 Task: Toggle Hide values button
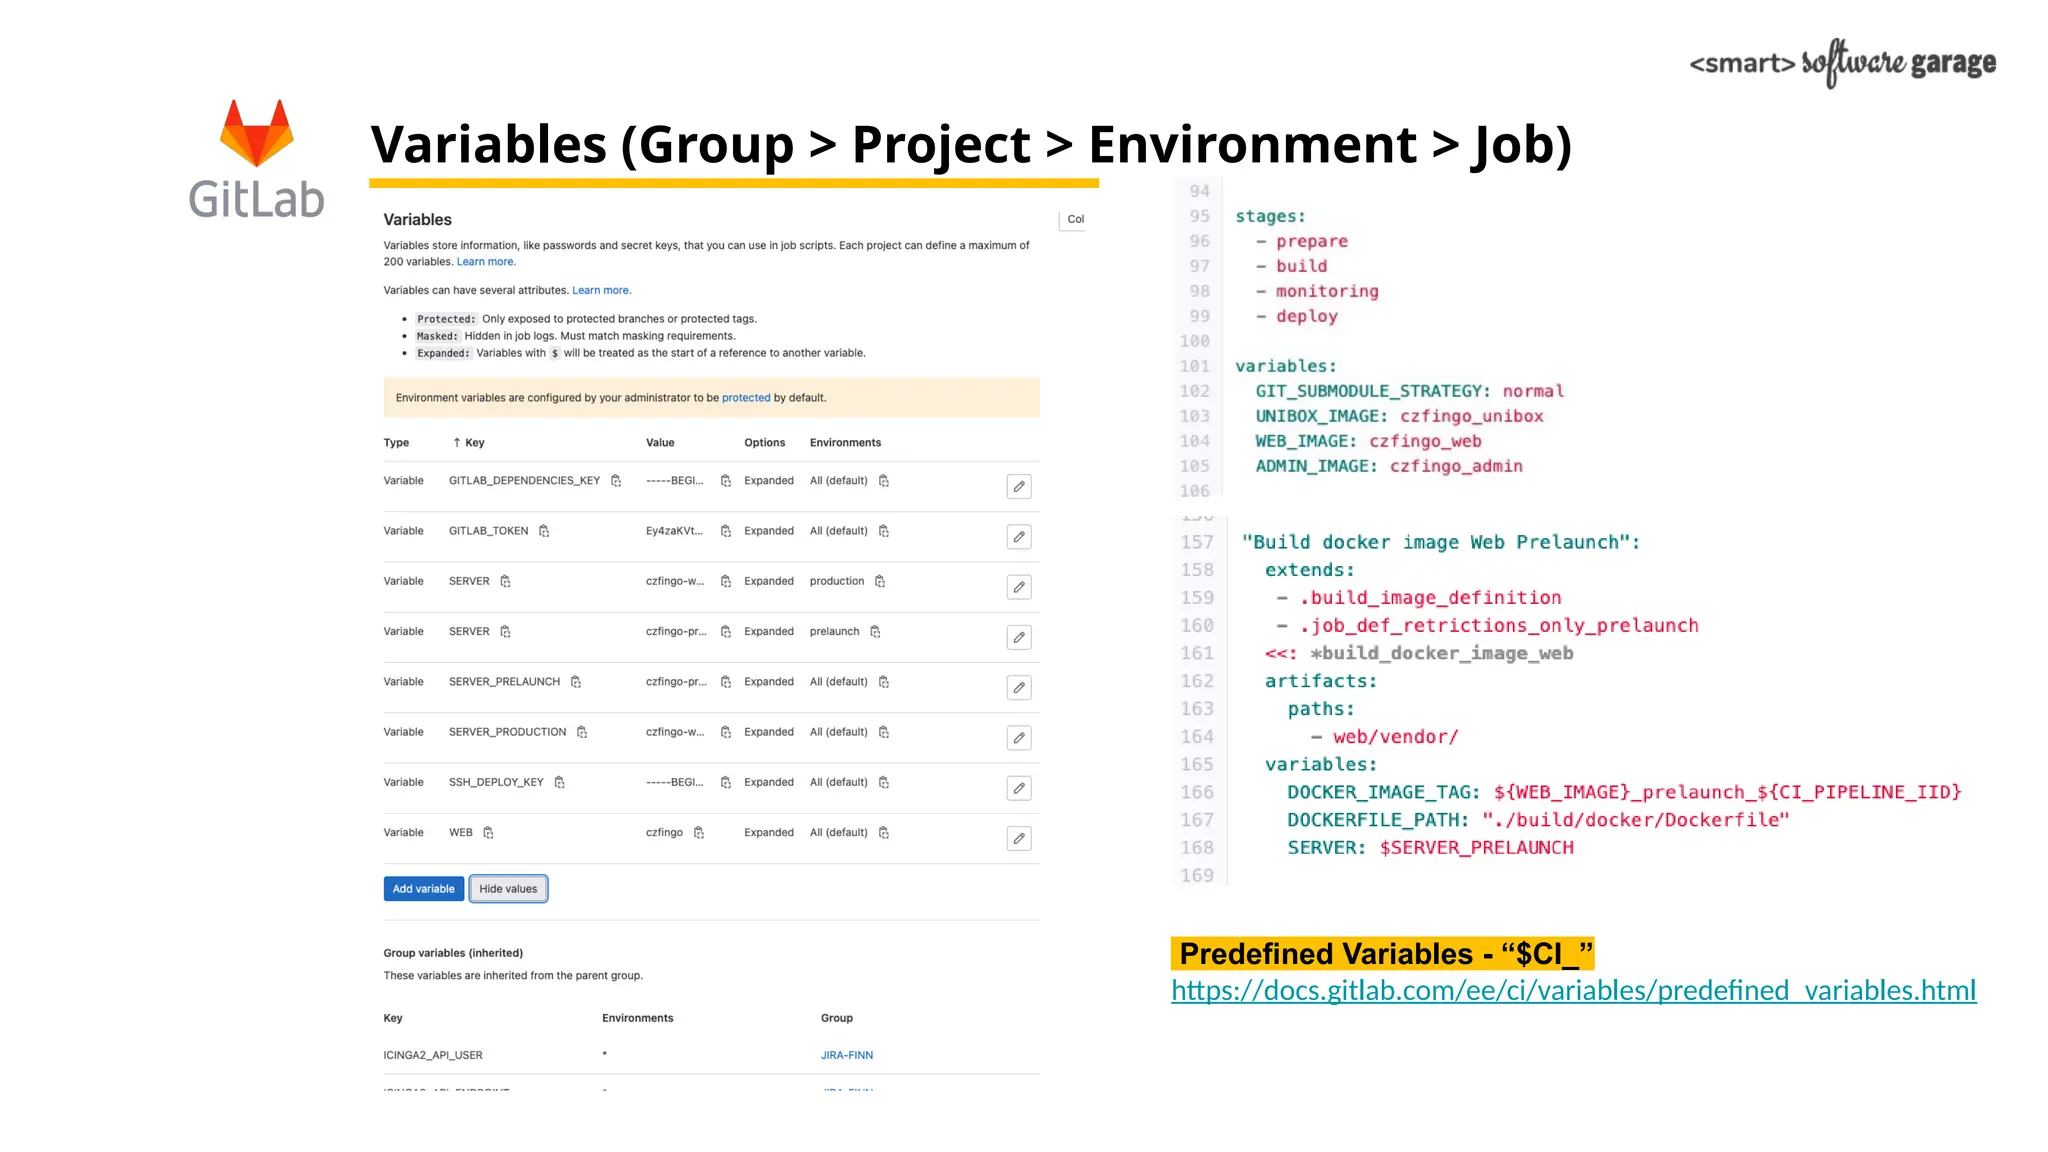508,889
